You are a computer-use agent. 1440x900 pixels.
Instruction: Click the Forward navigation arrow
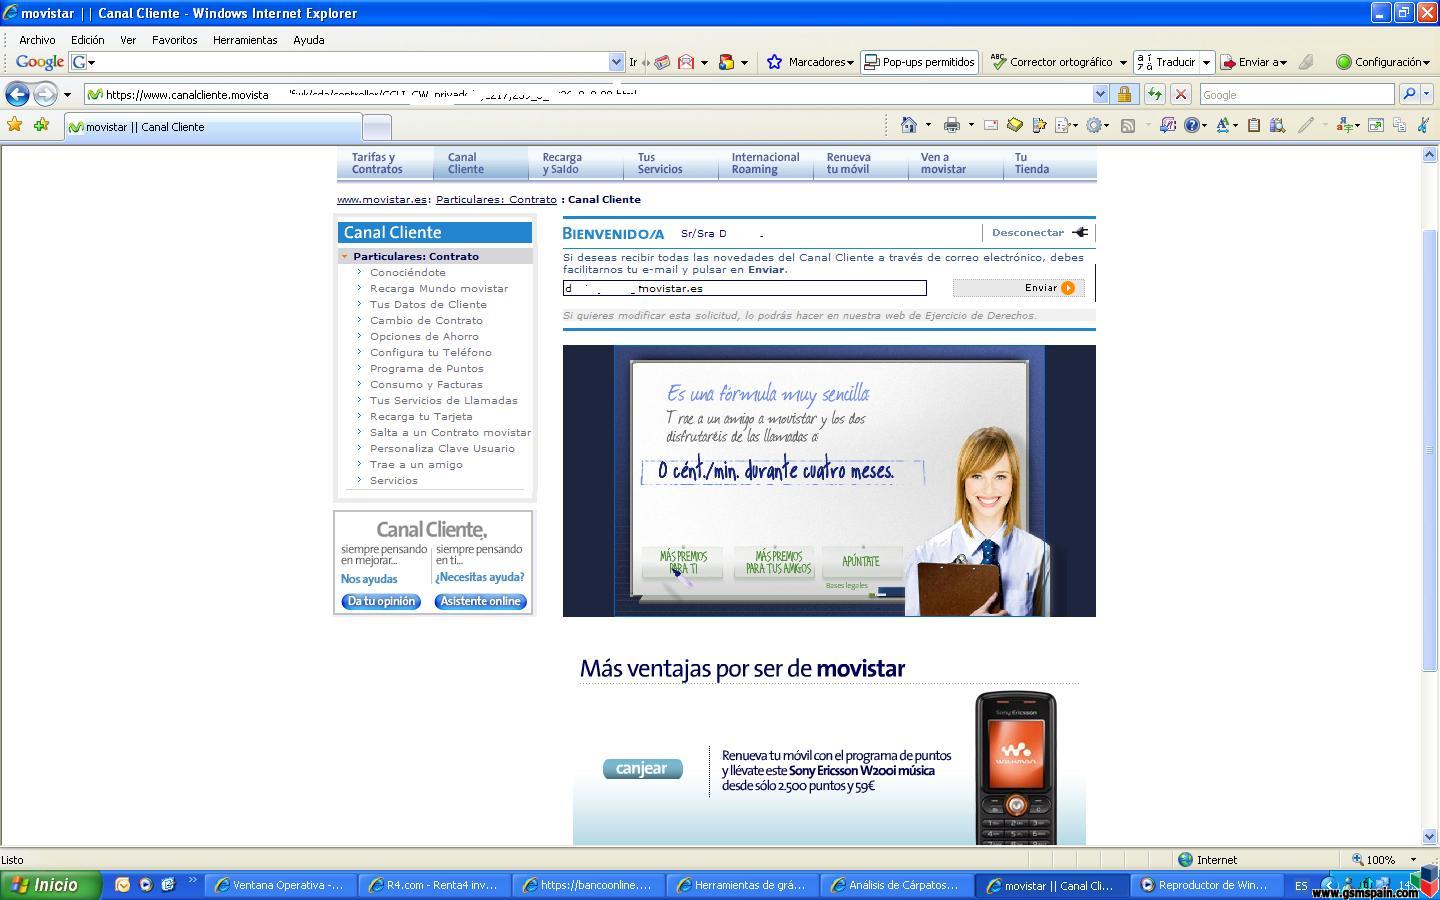tap(45, 94)
